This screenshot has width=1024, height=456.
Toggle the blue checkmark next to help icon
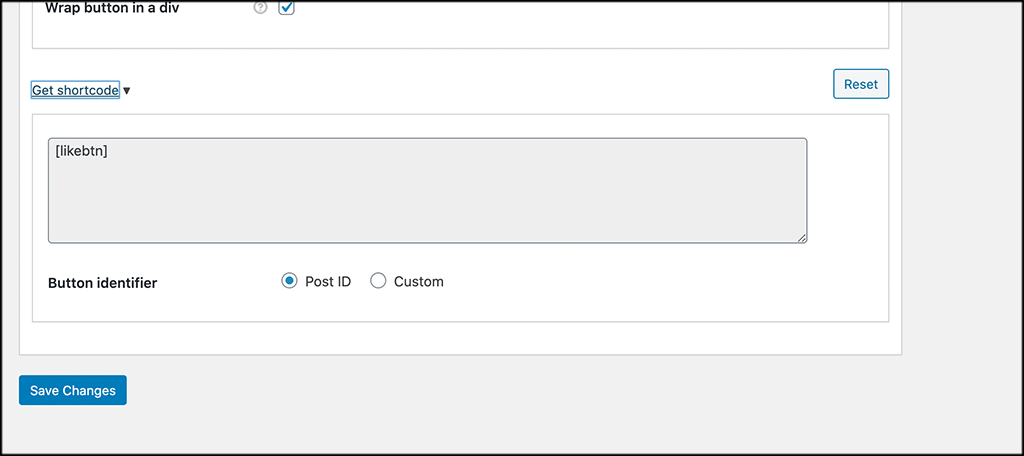[x=287, y=8]
